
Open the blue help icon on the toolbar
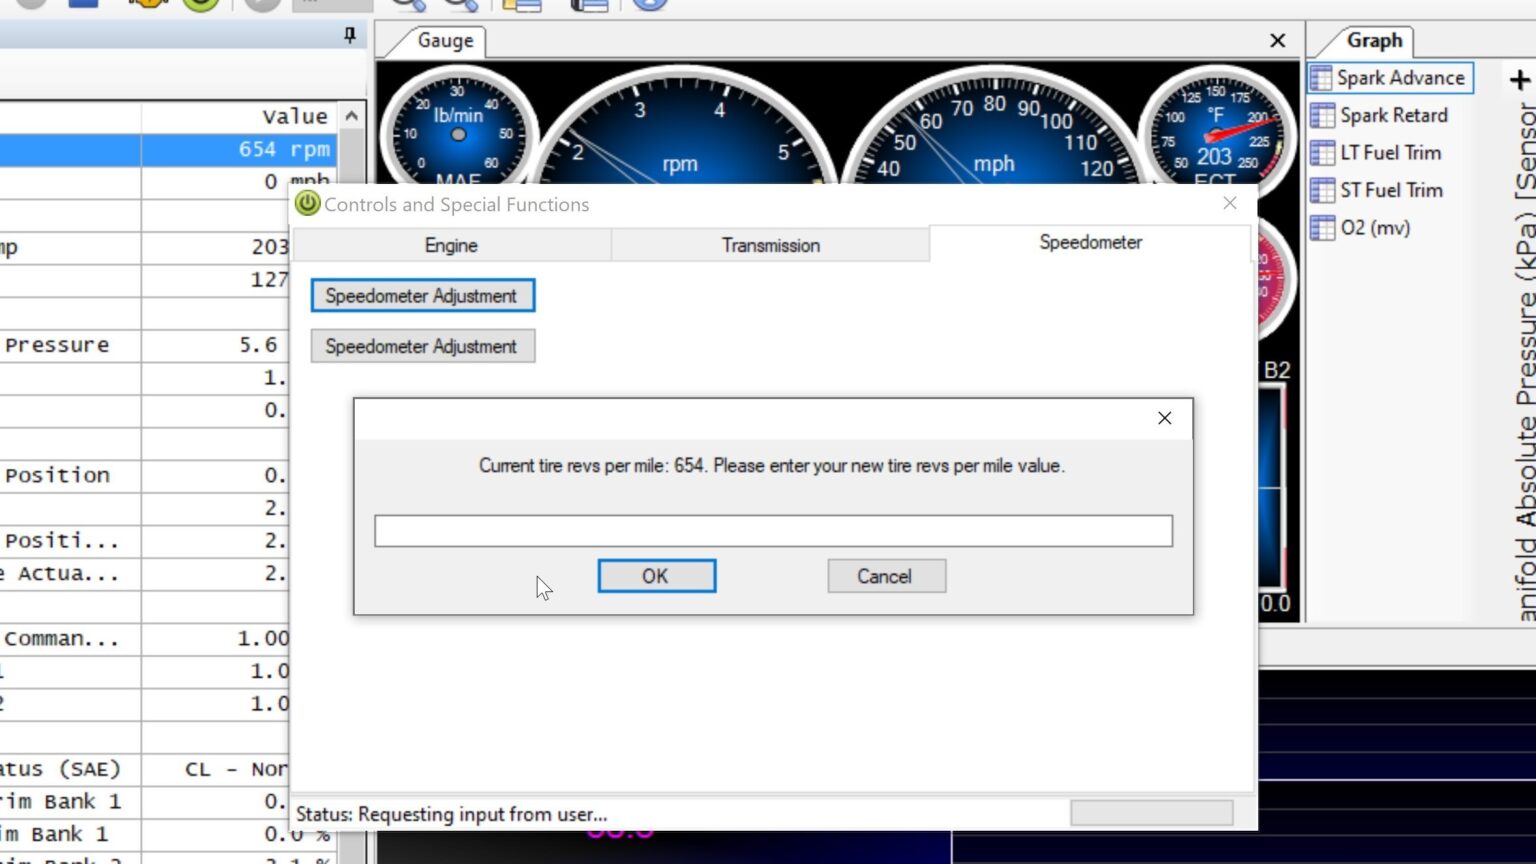coord(651,4)
